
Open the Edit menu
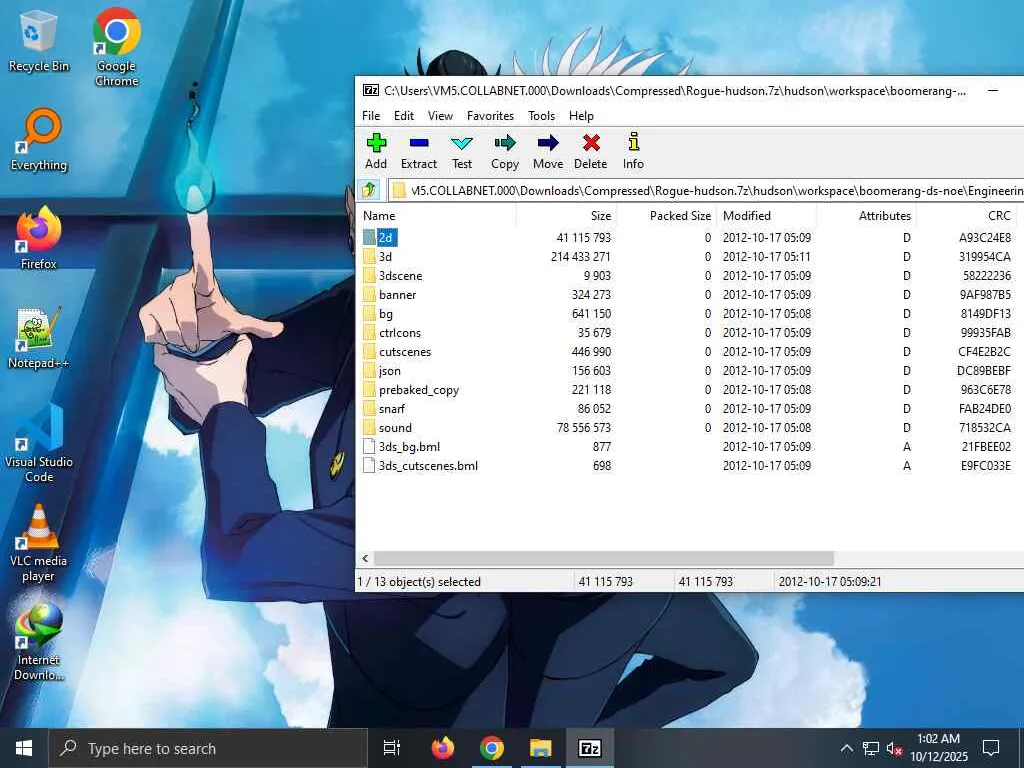(404, 116)
